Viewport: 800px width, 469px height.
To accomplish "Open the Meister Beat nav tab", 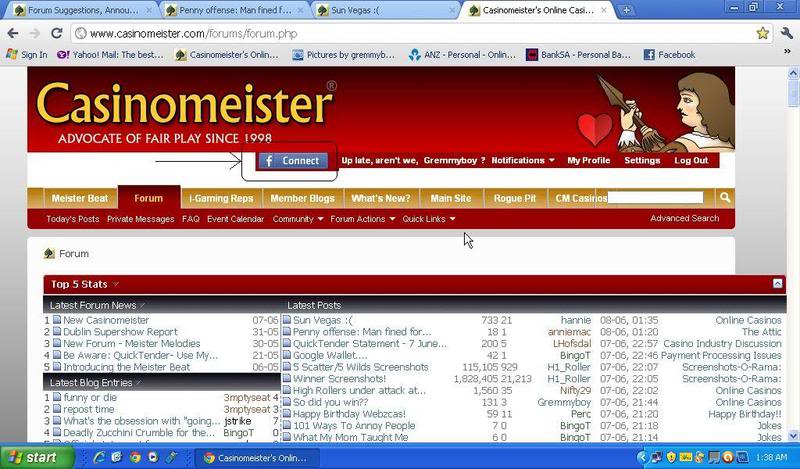I will (x=80, y=199).
